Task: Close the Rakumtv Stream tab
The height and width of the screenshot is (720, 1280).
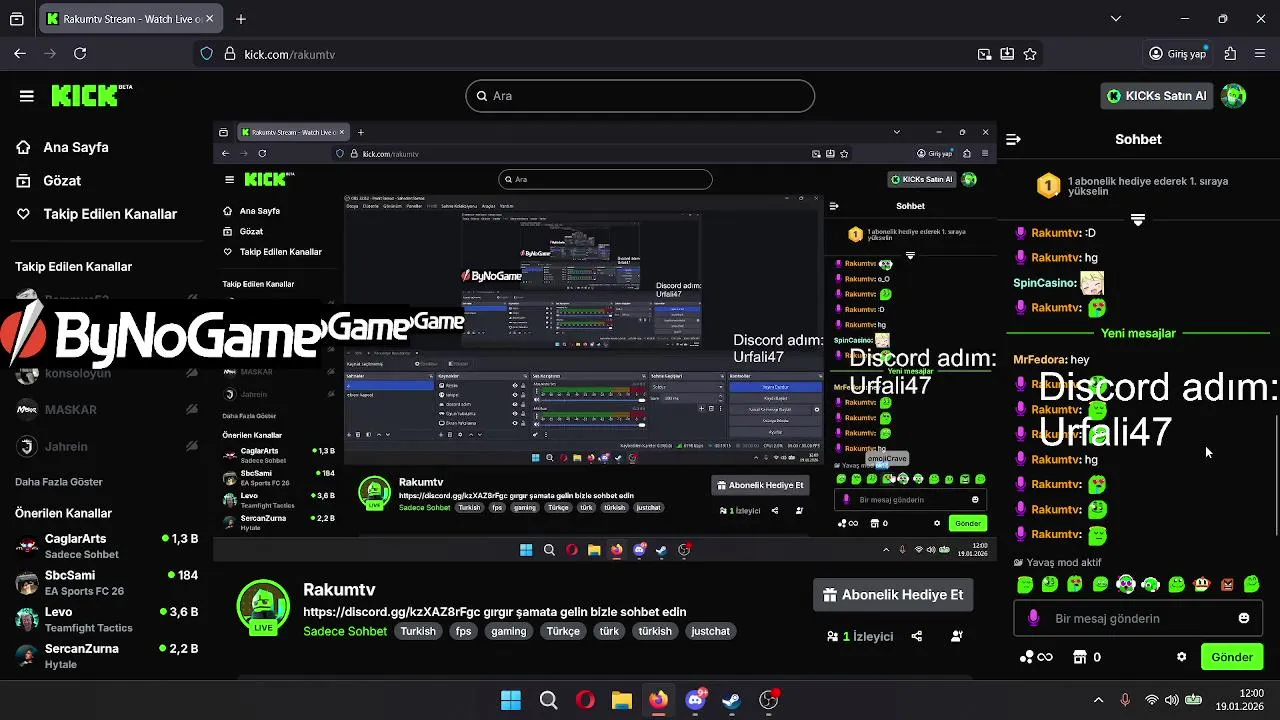Action: 211,19
